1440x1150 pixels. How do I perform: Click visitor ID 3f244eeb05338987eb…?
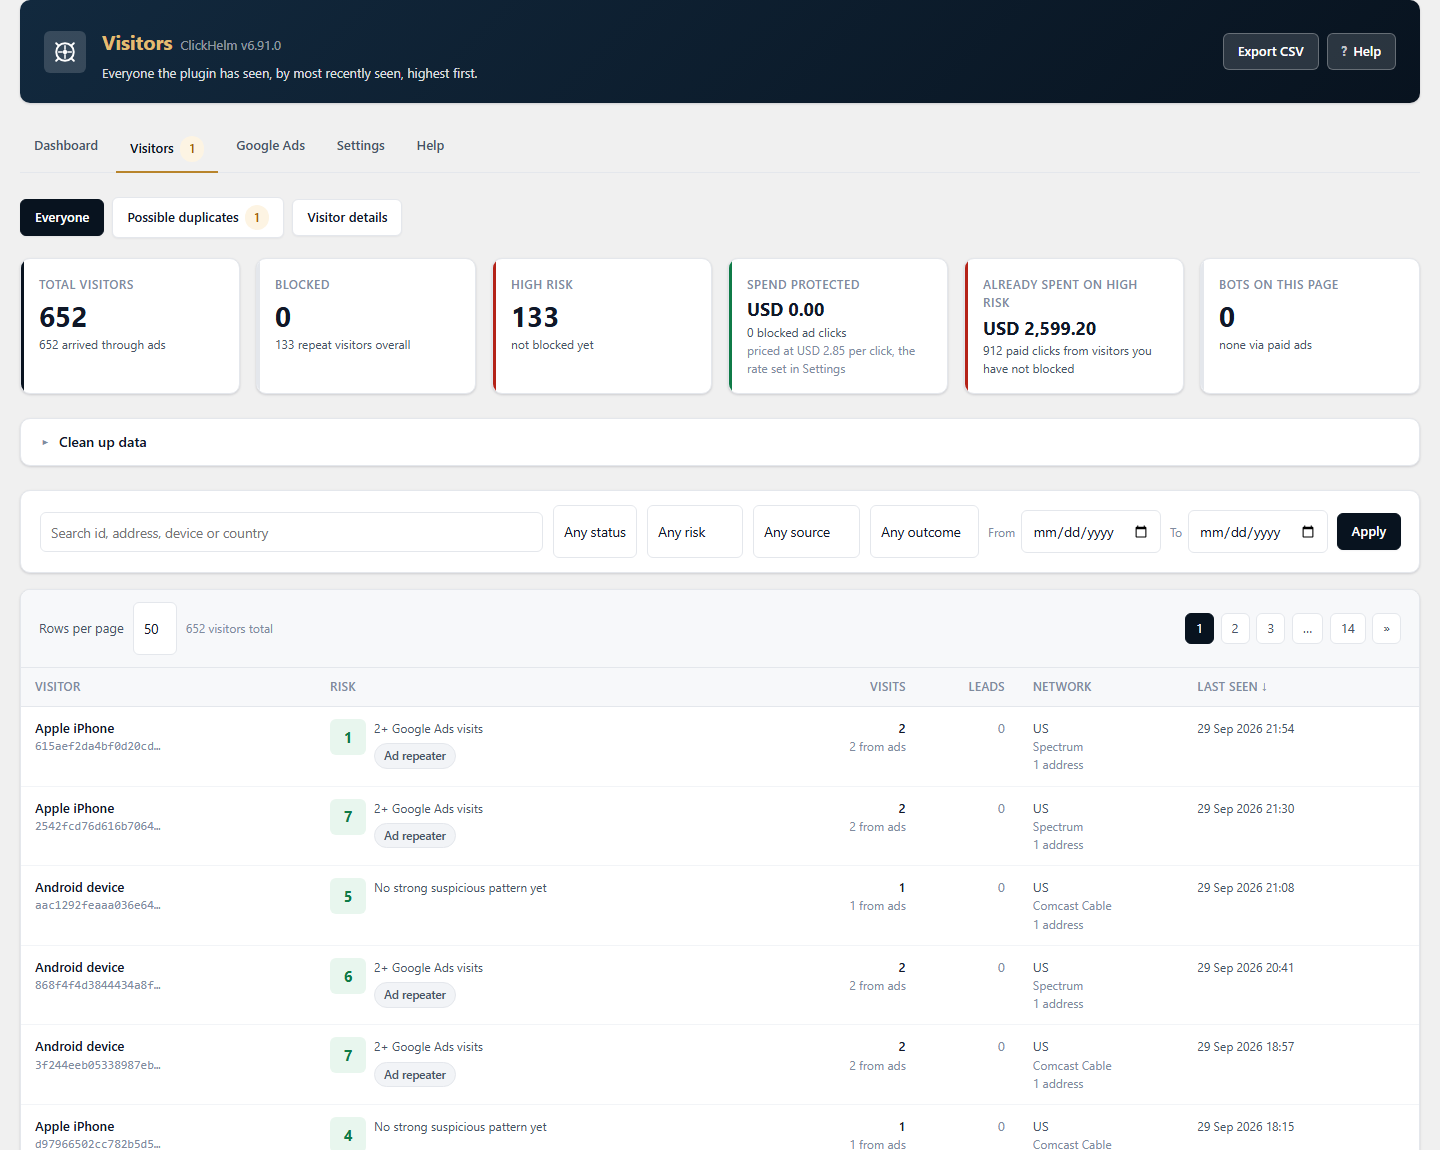pos(98,1065)
